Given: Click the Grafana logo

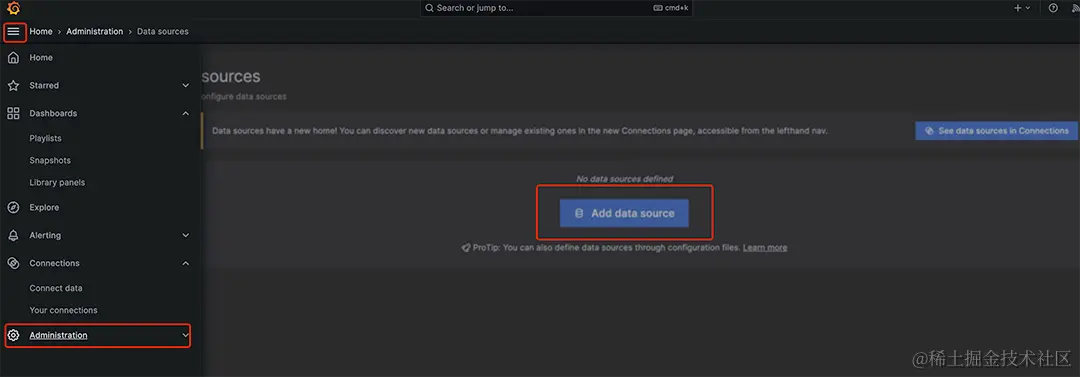Looking at the screenshot, I should (13, 8).
